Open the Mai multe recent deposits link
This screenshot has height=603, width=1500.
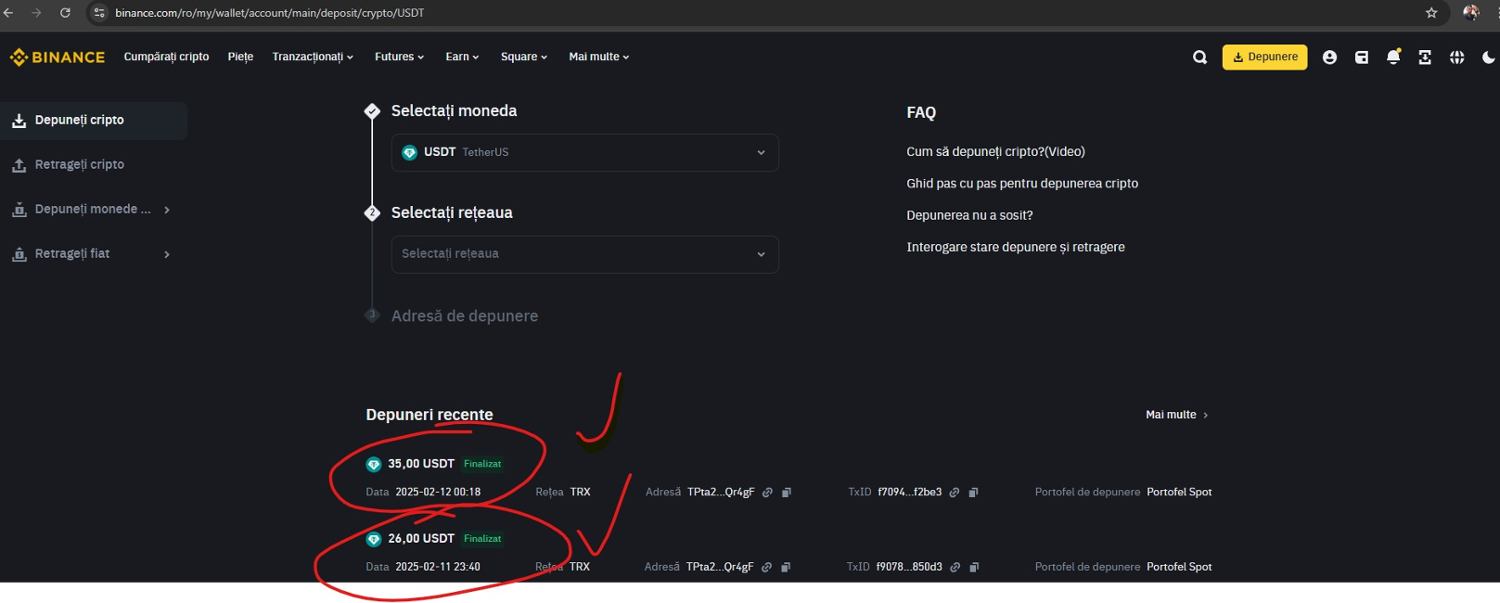pyautogui.click(x=1177, y=415)
